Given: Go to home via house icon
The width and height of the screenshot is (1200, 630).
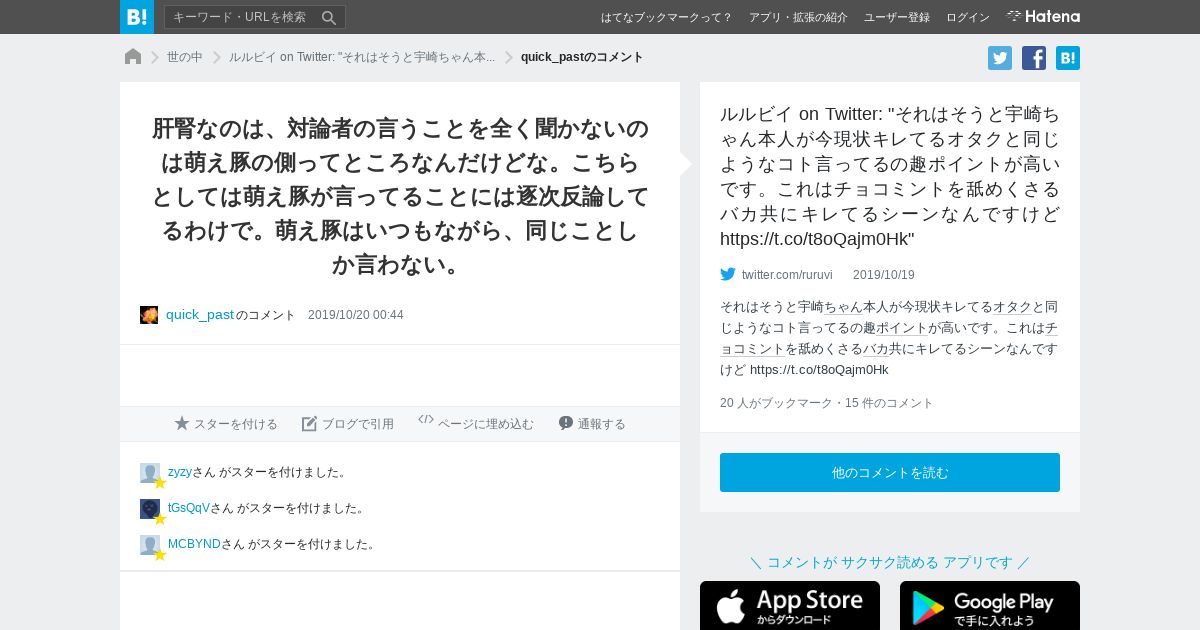Looking at the screenshot, I should point(133,57).
